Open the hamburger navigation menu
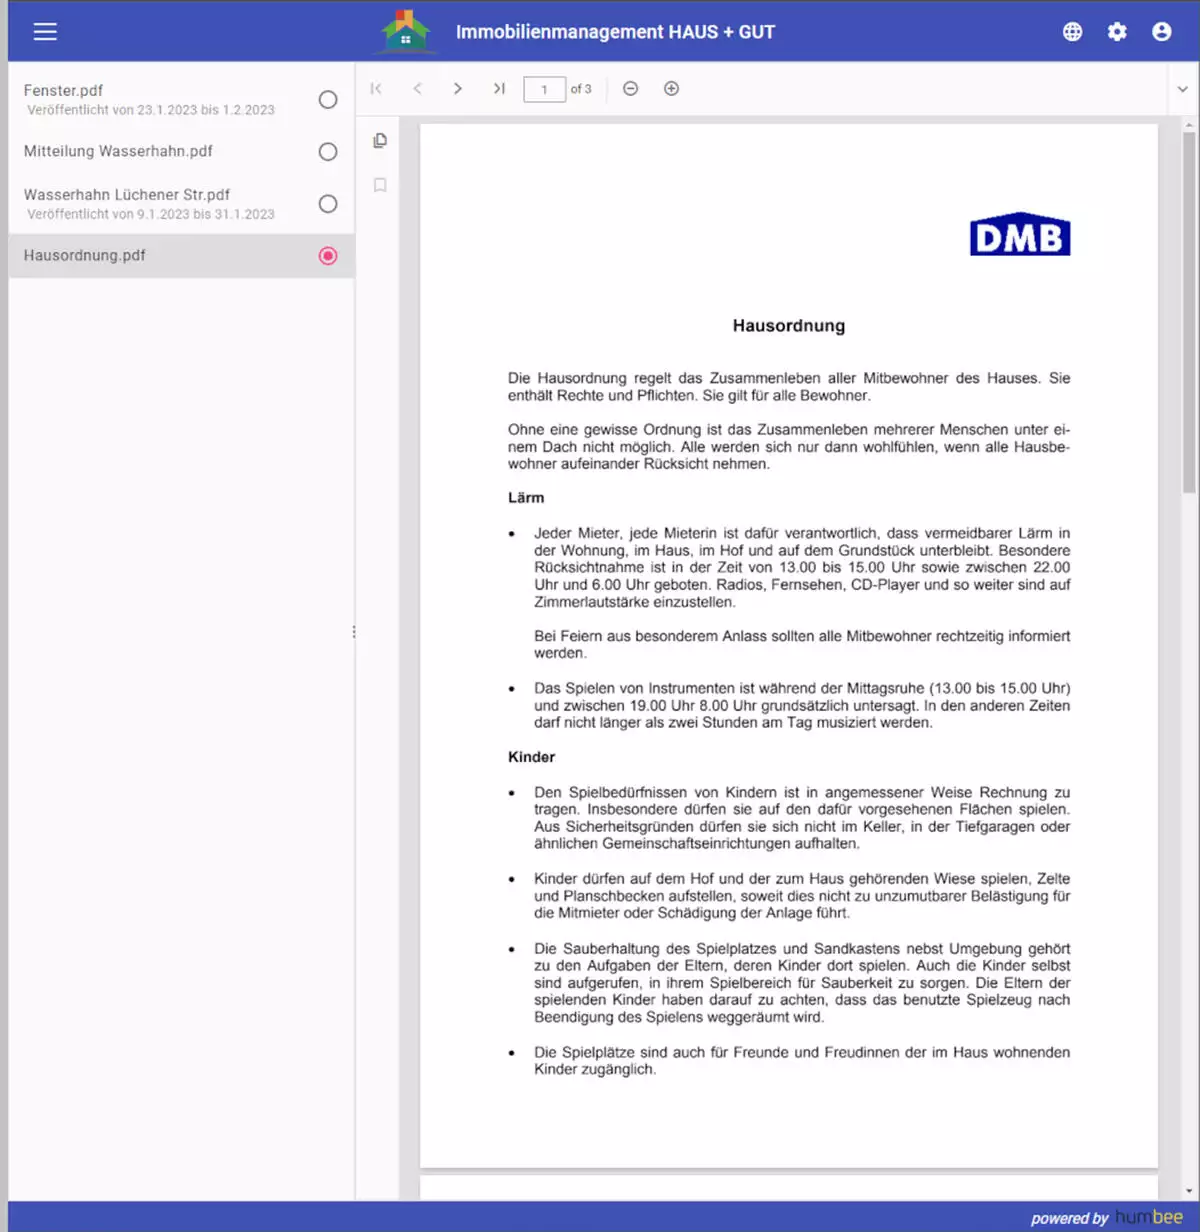The width and height of the screenshot is (1200, 1232). pyautogui.click(x=45, y=32)
